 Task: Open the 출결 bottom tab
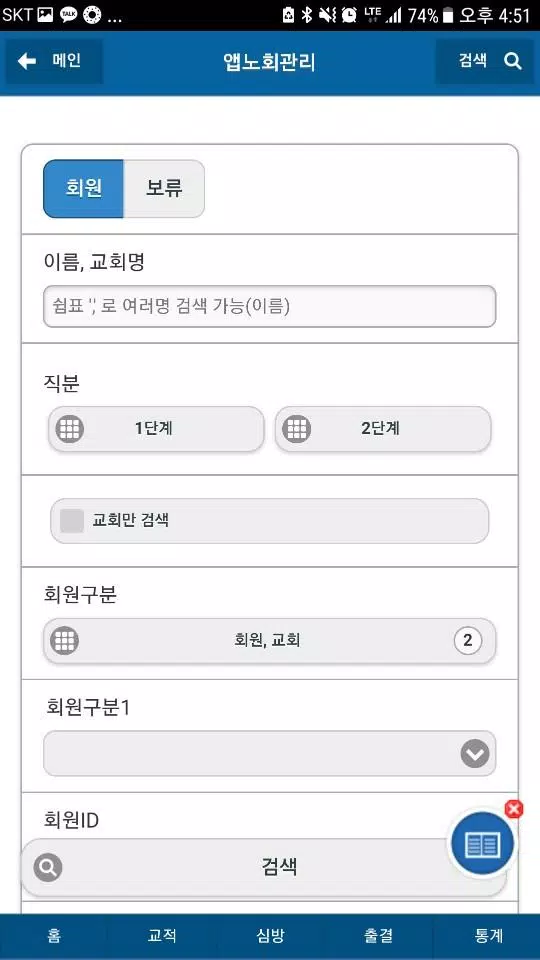point(378,936)
